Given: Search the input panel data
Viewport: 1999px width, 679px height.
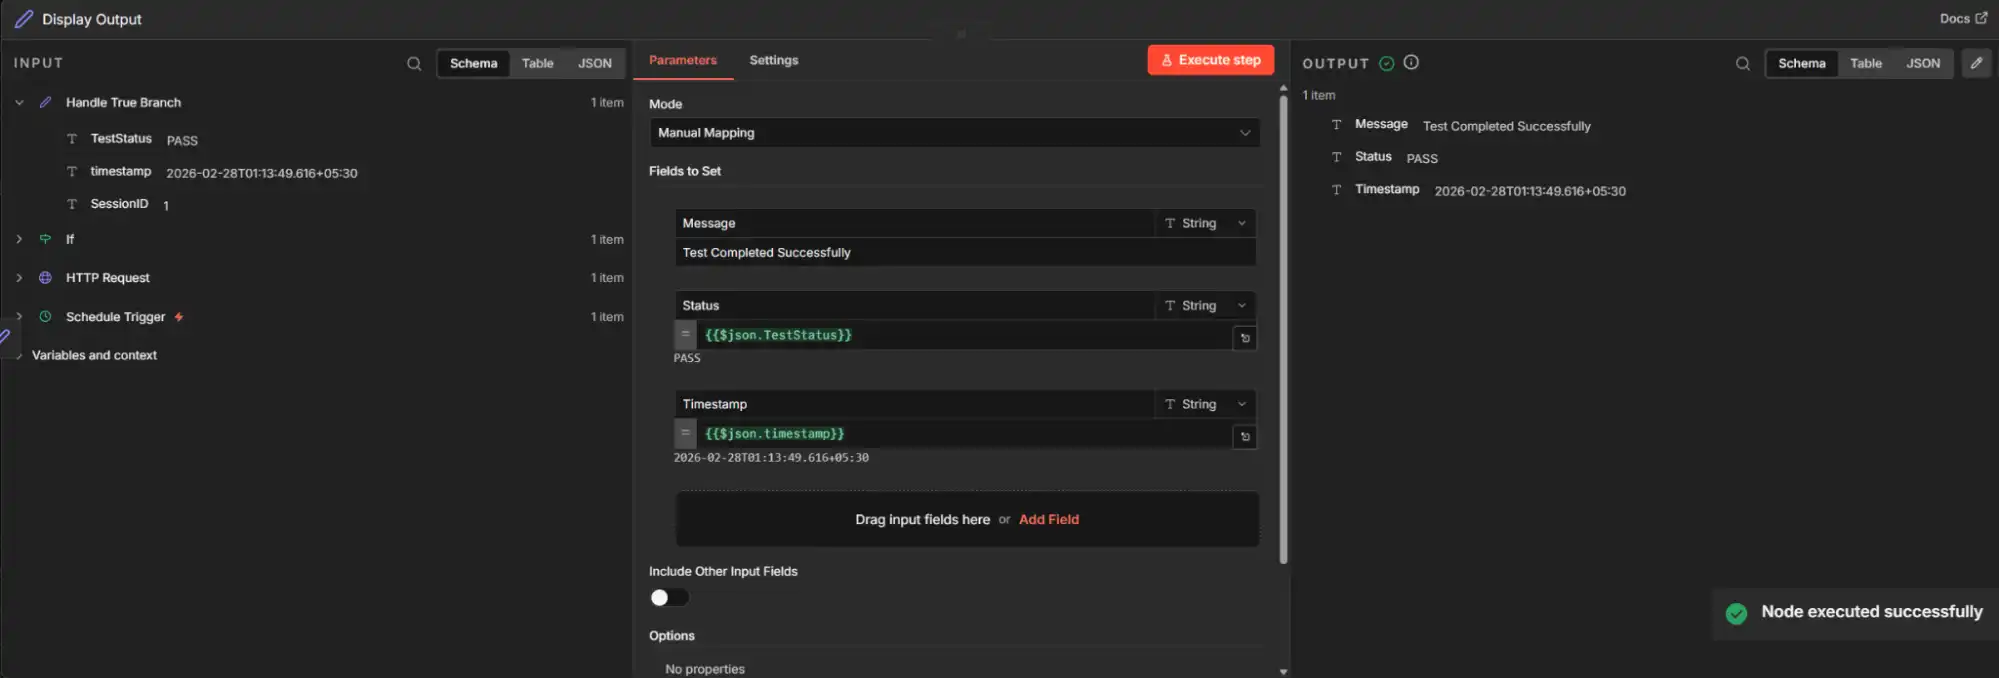Looking at the screenshot, I should [414, 63].
